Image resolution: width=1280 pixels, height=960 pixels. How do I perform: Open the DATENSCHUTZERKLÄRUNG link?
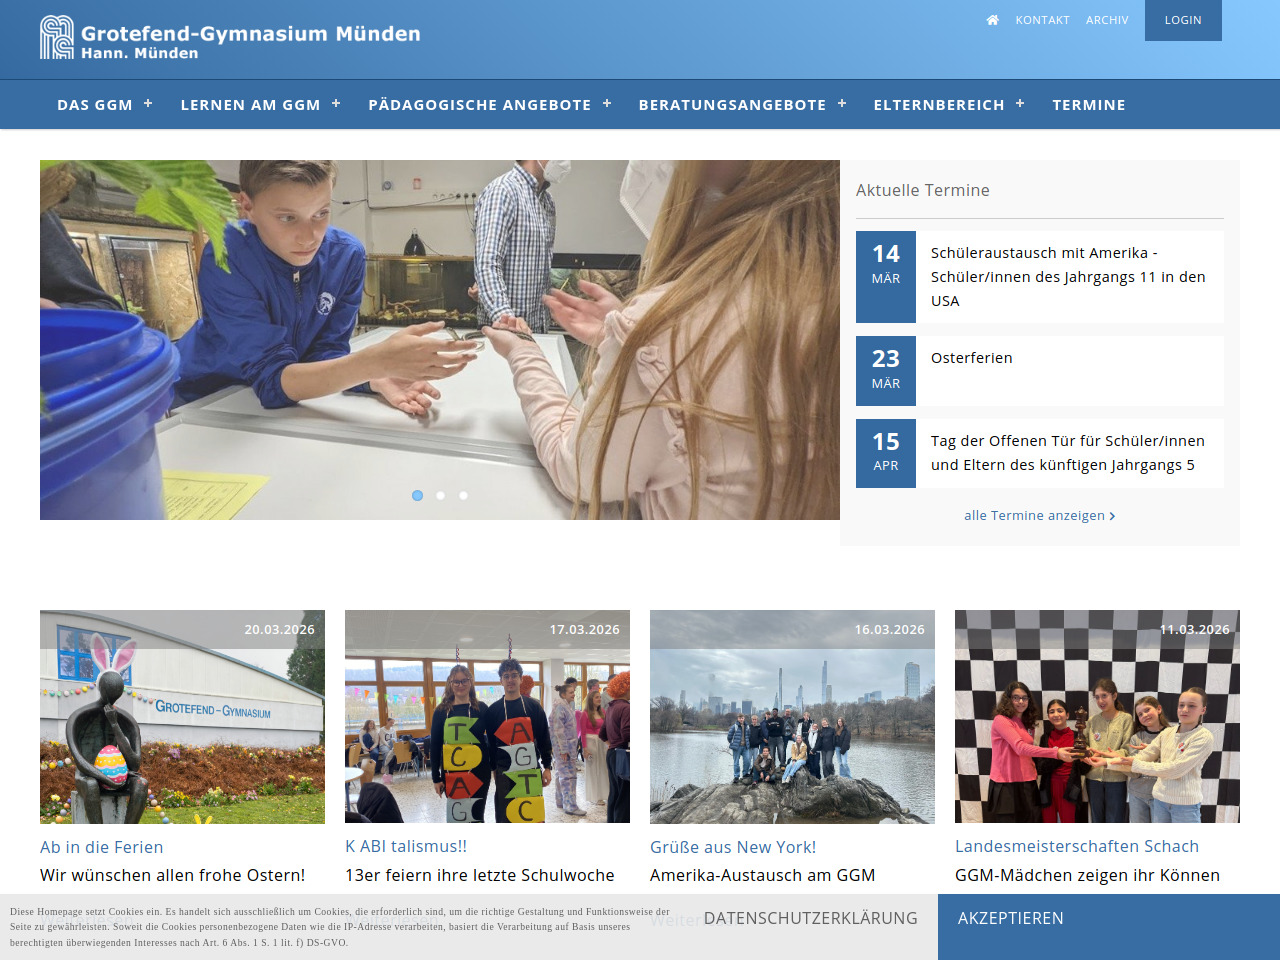[810, 918]
